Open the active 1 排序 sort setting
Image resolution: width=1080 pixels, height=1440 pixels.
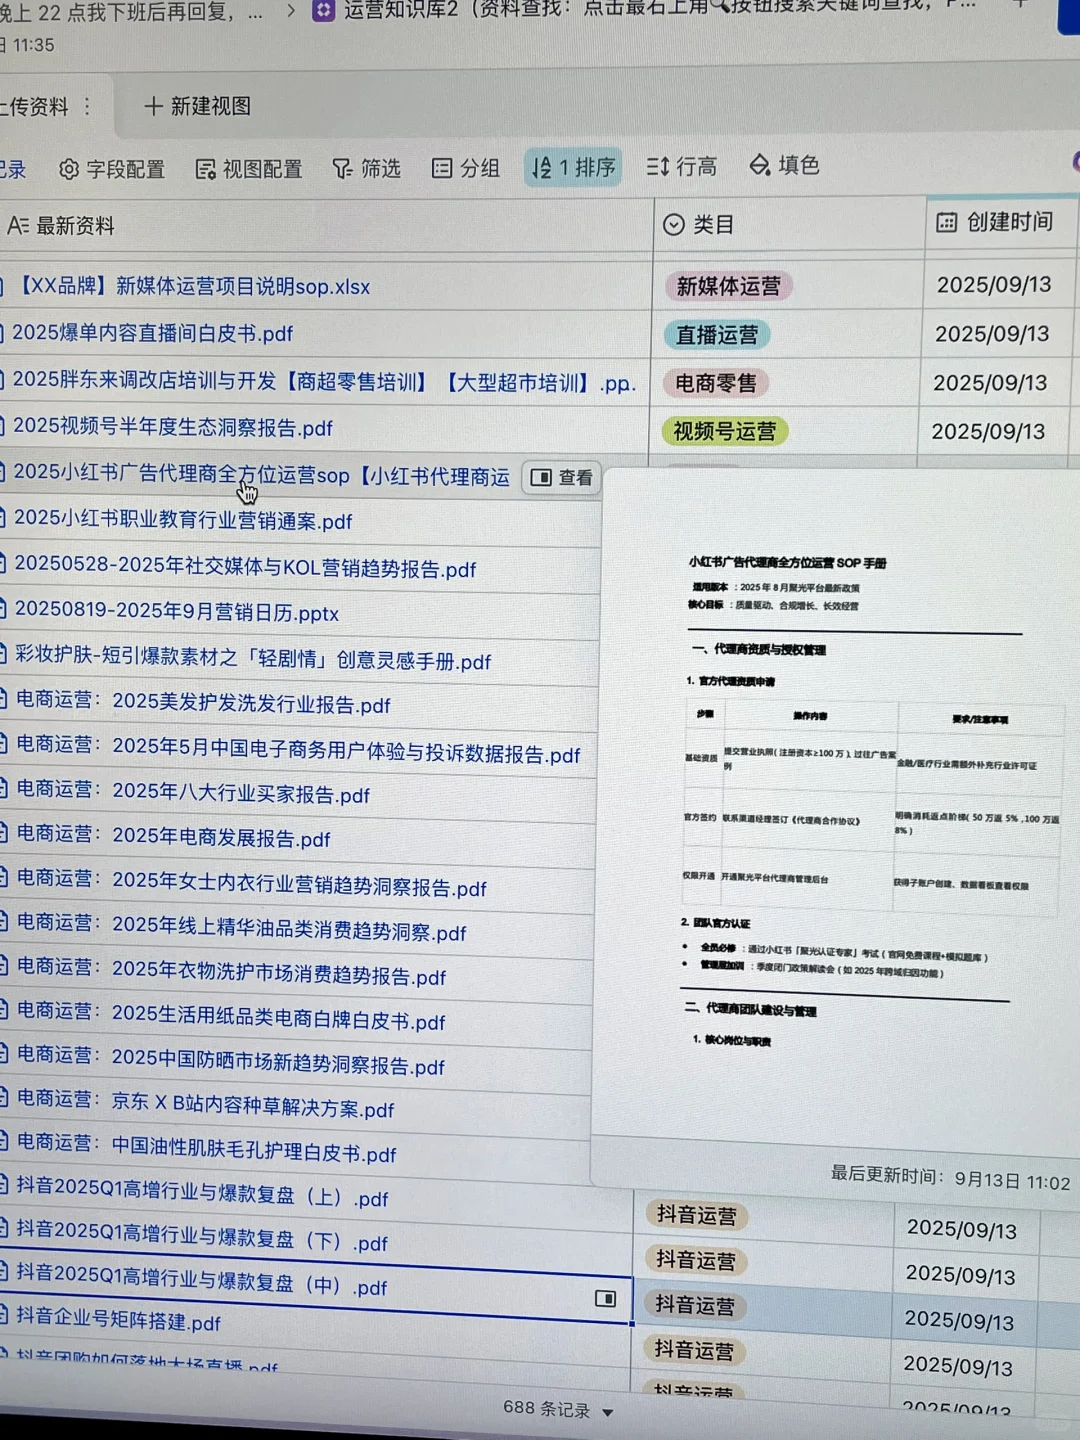[573, 167]
